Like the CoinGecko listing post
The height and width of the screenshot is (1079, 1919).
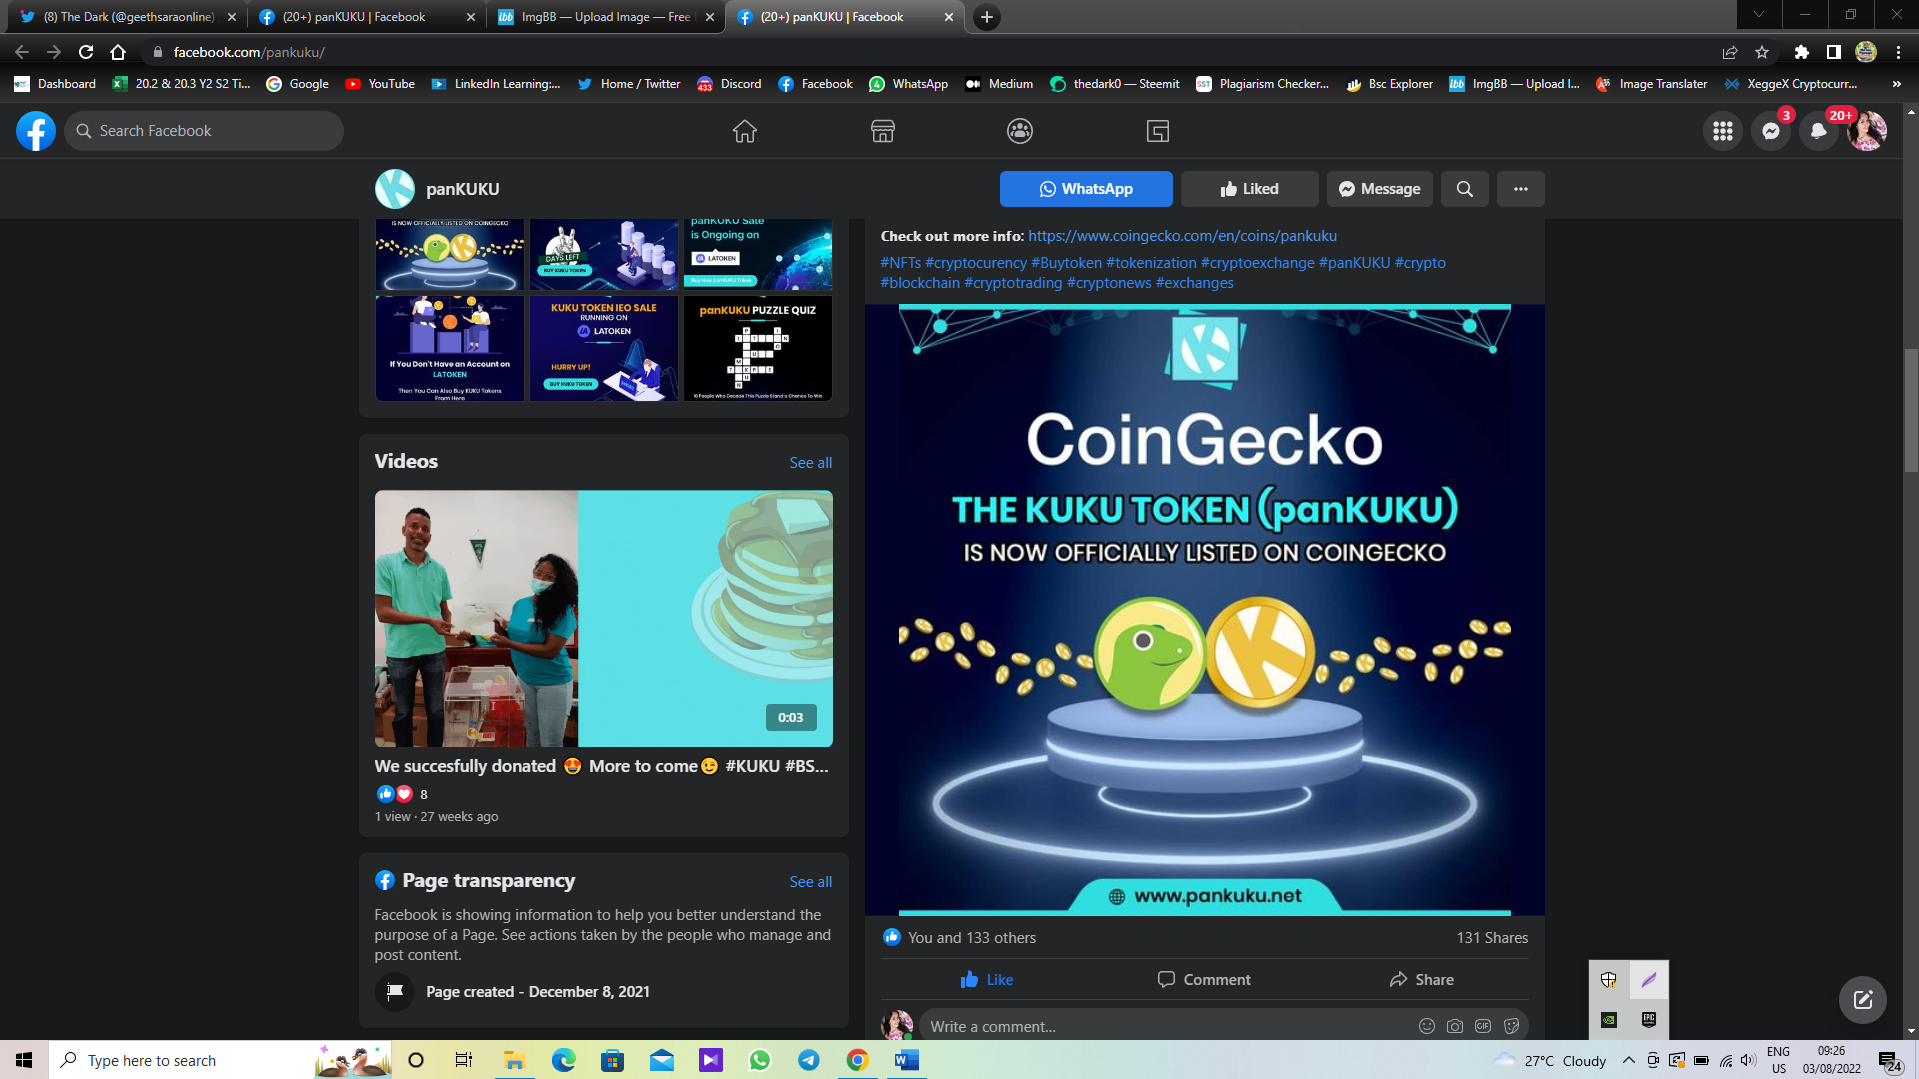(986, 980)
